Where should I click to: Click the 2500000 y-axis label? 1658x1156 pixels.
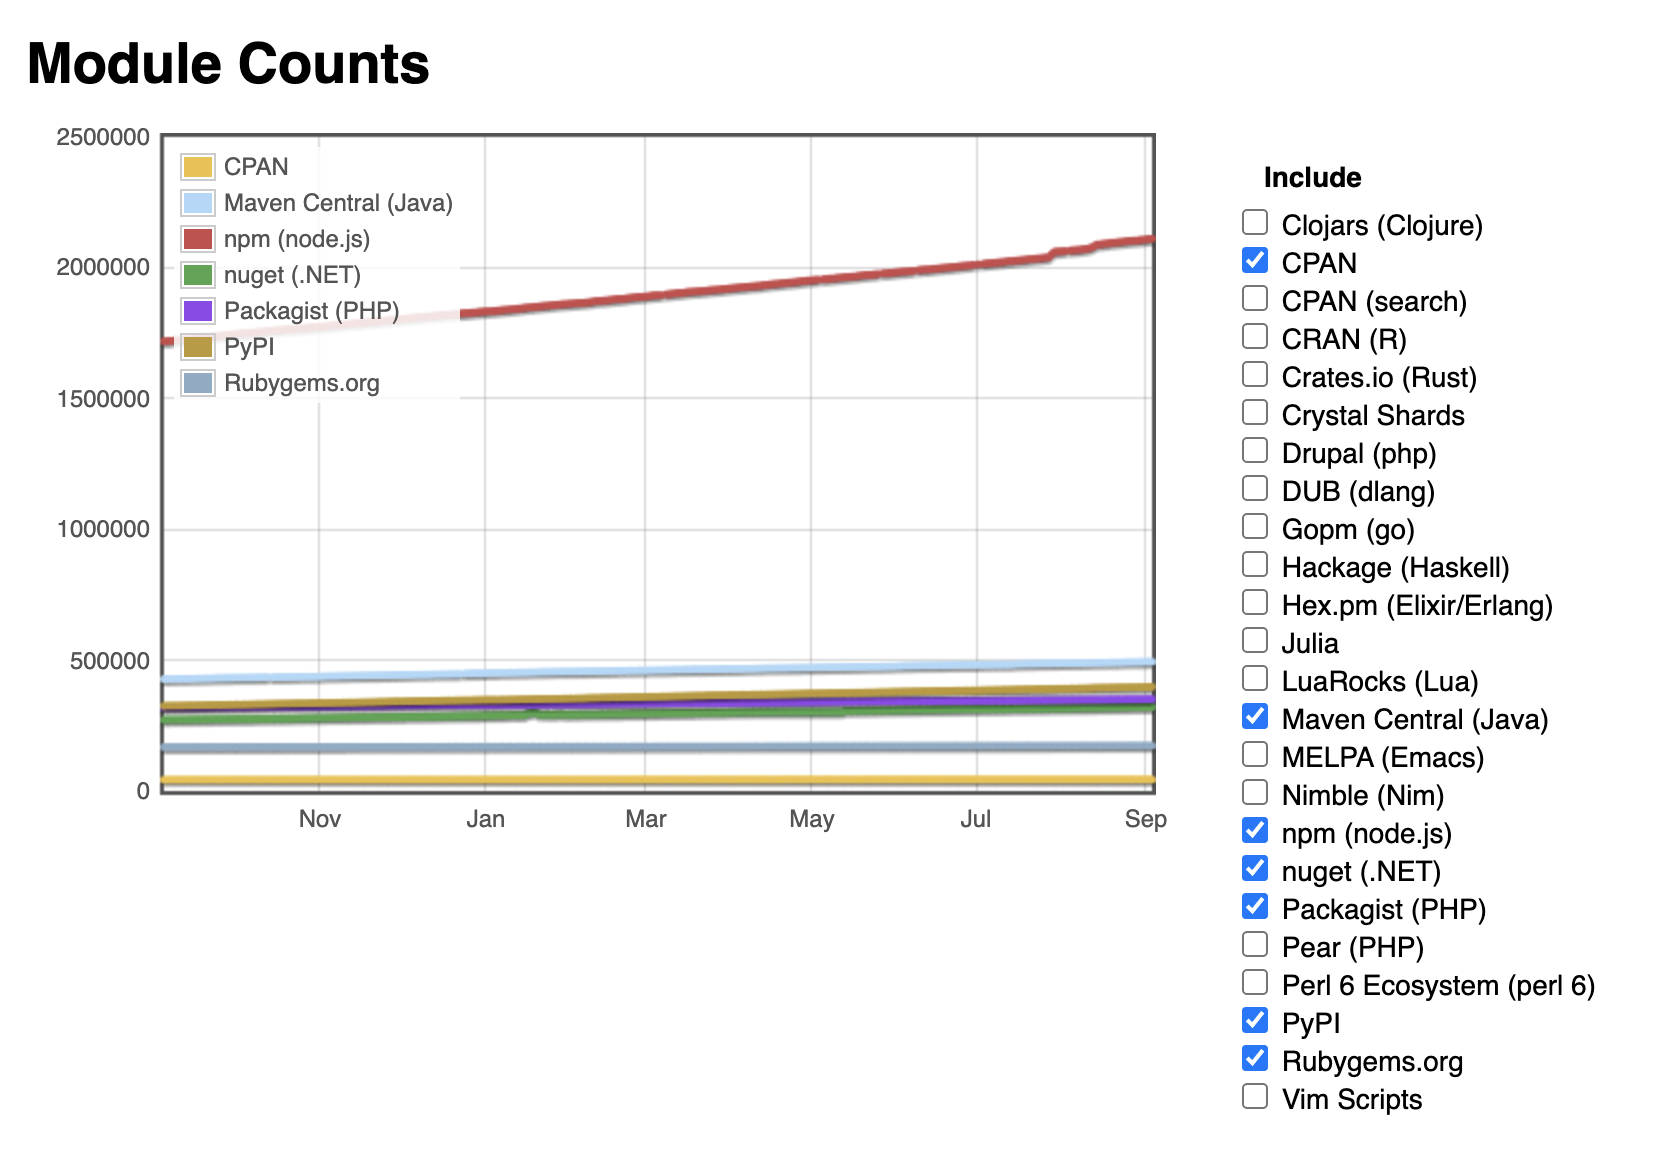(103, 137)
